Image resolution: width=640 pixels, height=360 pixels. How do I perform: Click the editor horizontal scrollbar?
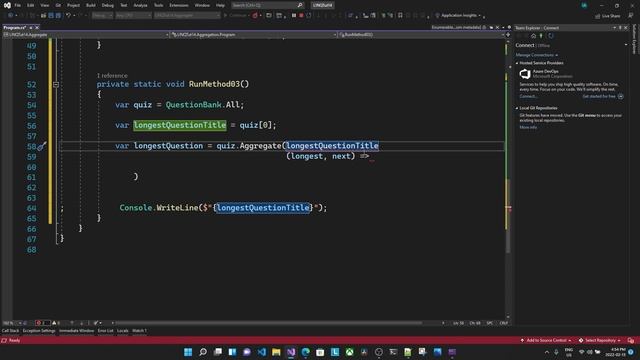[269, 323]
